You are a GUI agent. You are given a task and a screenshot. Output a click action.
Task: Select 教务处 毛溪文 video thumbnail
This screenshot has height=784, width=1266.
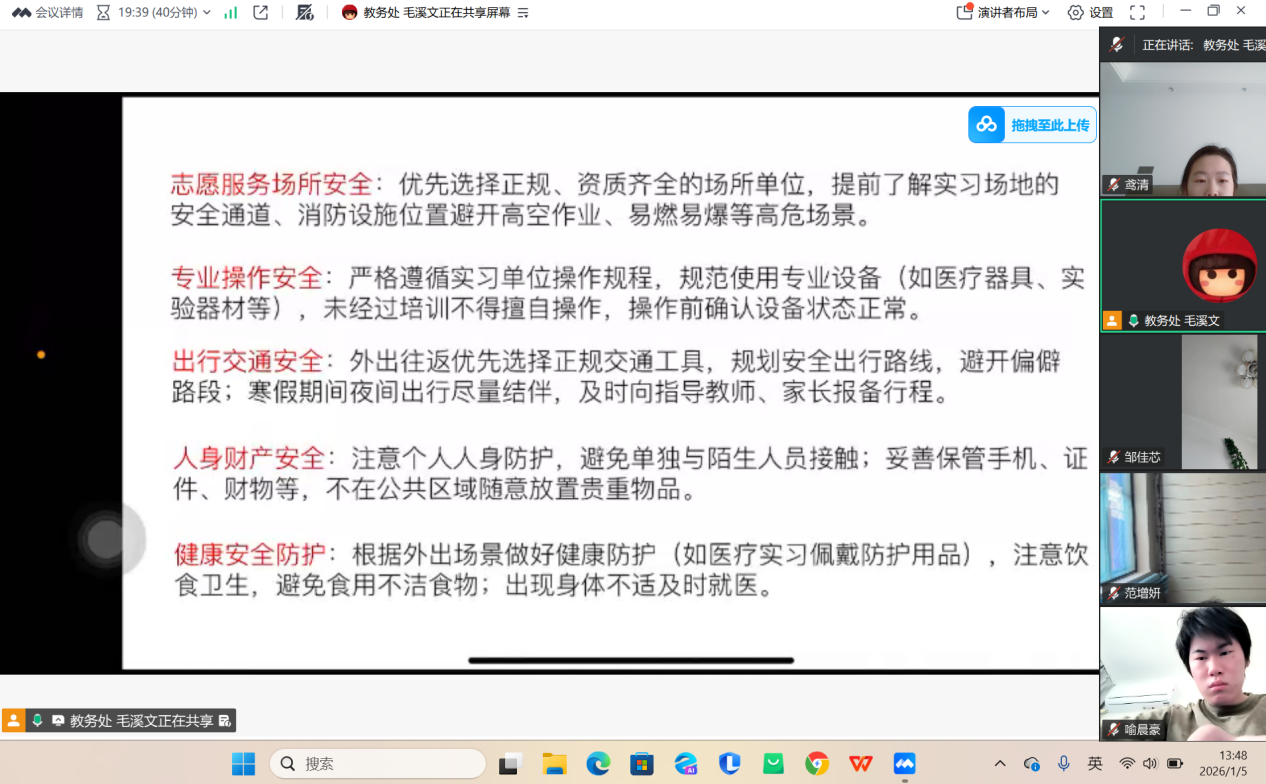tap(1182, 265)
